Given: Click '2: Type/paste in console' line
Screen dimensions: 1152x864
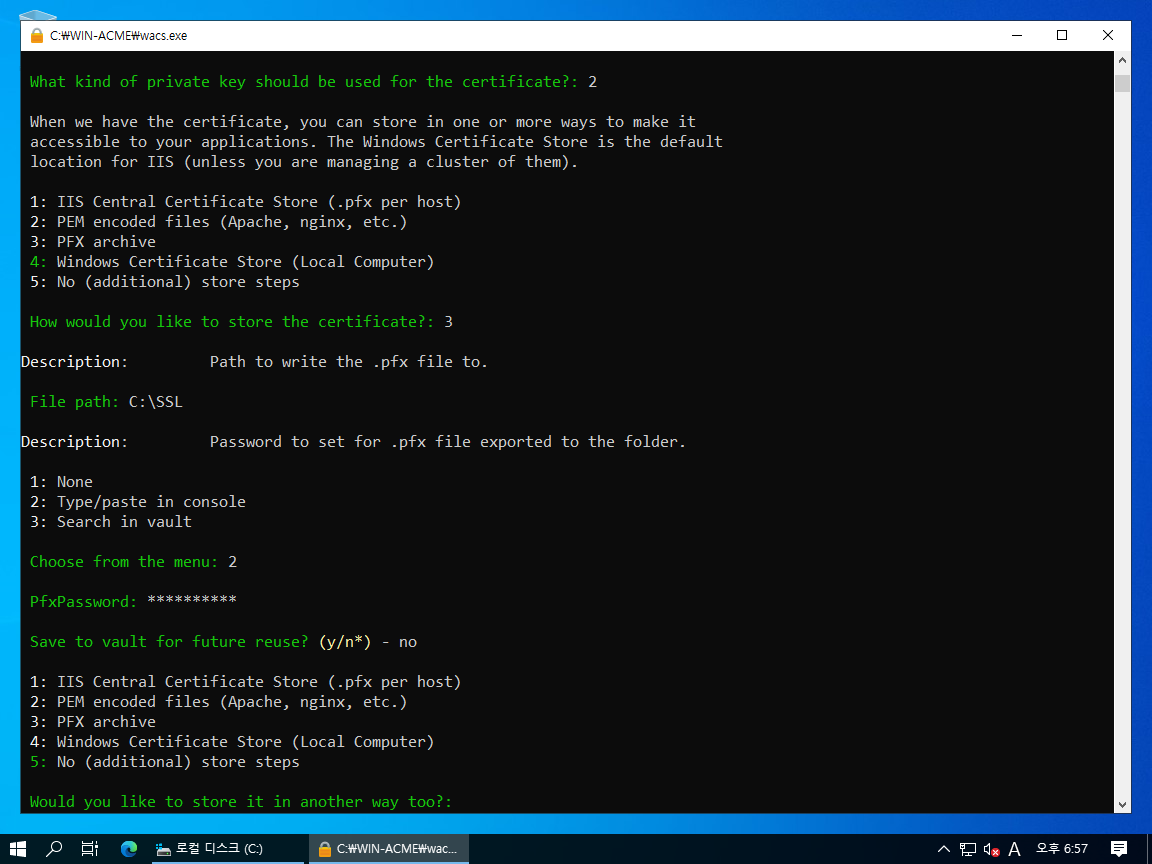Looking at the screenshot, I should 138,502.
